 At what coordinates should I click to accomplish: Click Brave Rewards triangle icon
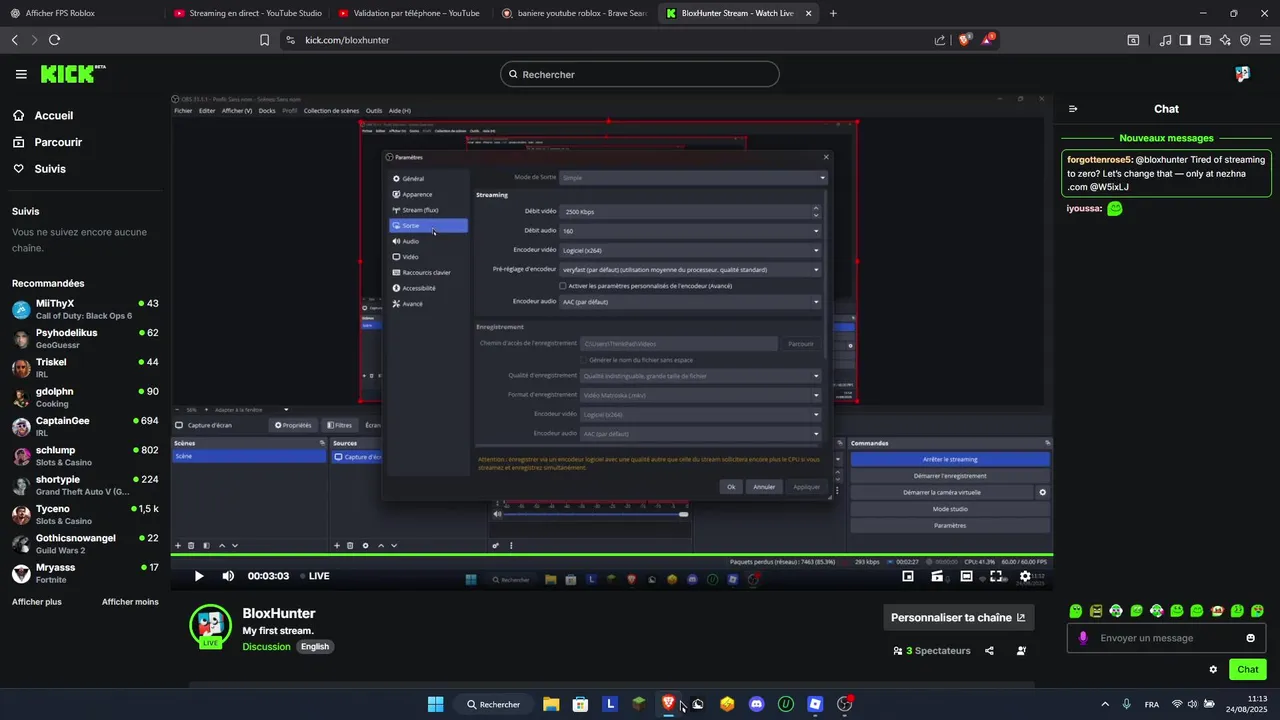click(x=988, y=40)
